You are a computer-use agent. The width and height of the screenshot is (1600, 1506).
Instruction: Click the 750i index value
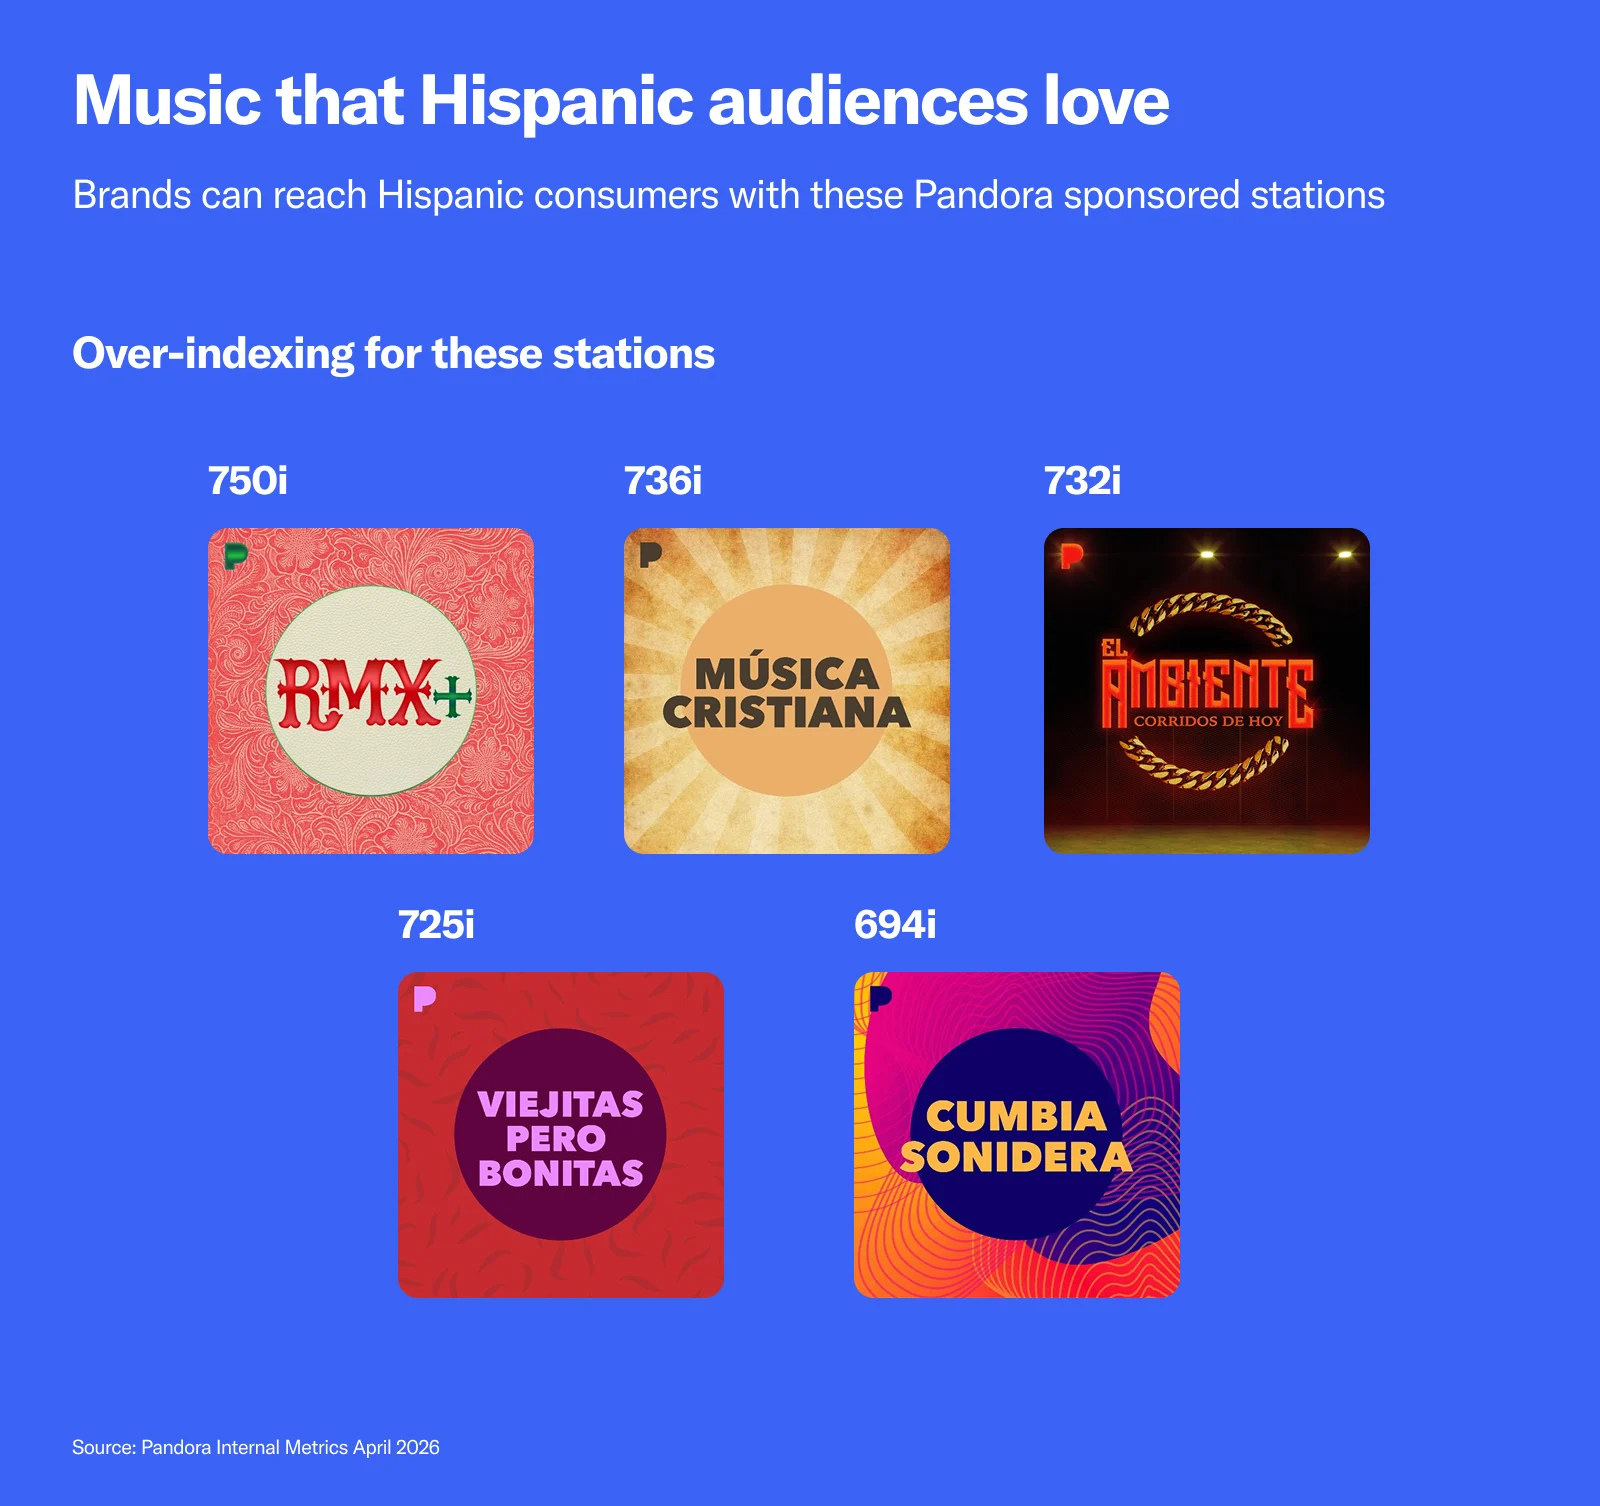pos(248,481)
